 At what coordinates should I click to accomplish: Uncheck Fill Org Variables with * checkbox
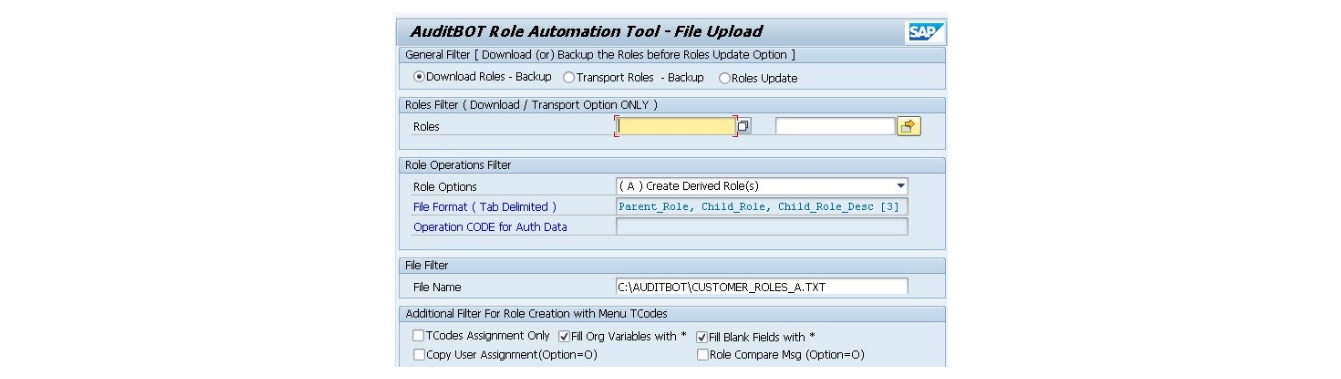pos(563,336)
